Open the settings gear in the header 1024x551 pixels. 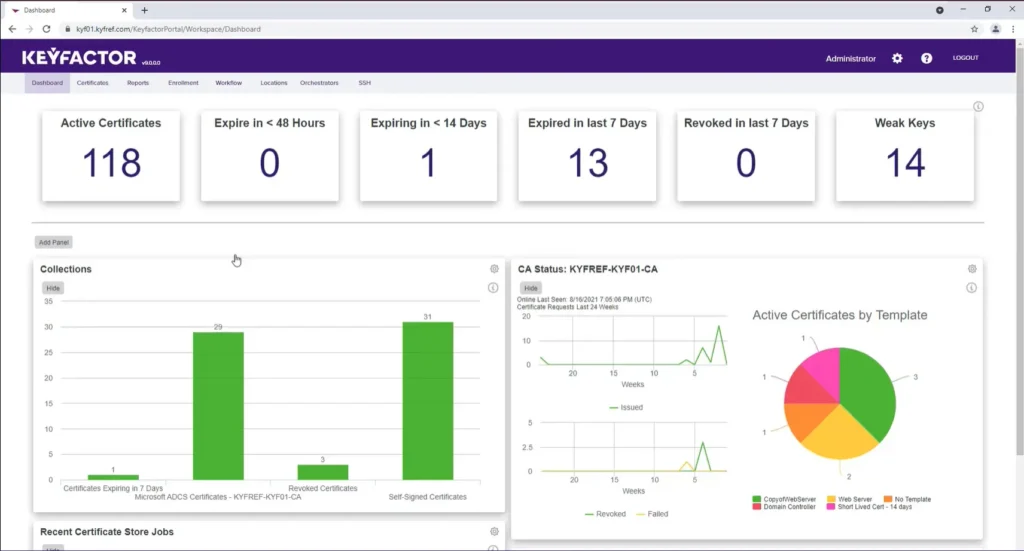897,58
